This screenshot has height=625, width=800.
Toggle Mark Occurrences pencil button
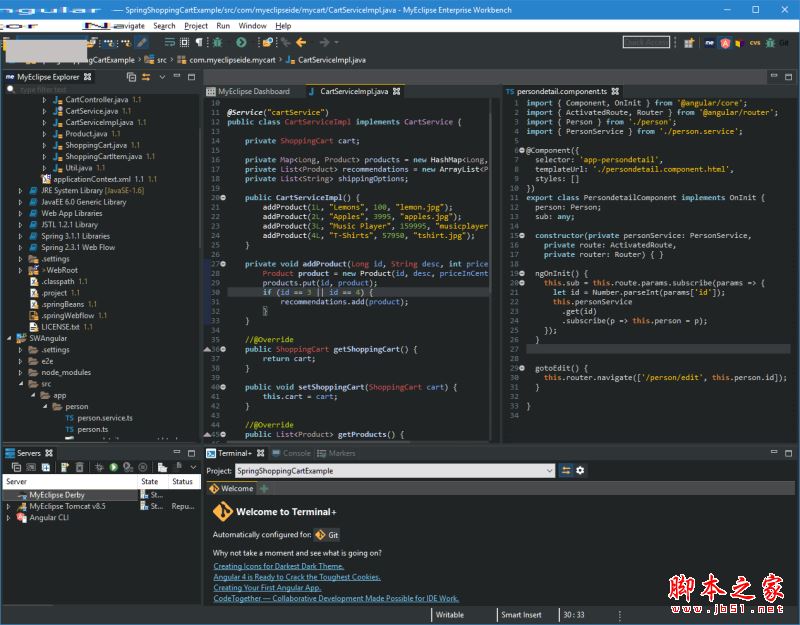(x=142, y=42)
